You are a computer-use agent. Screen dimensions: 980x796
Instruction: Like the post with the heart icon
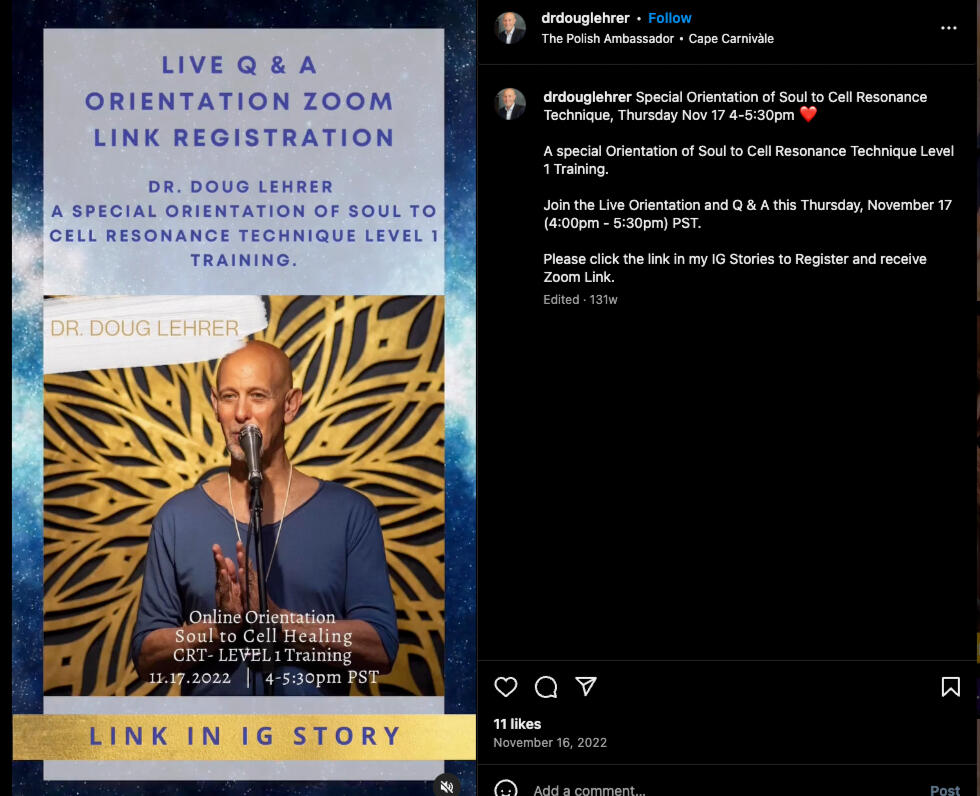pos(506,687)
